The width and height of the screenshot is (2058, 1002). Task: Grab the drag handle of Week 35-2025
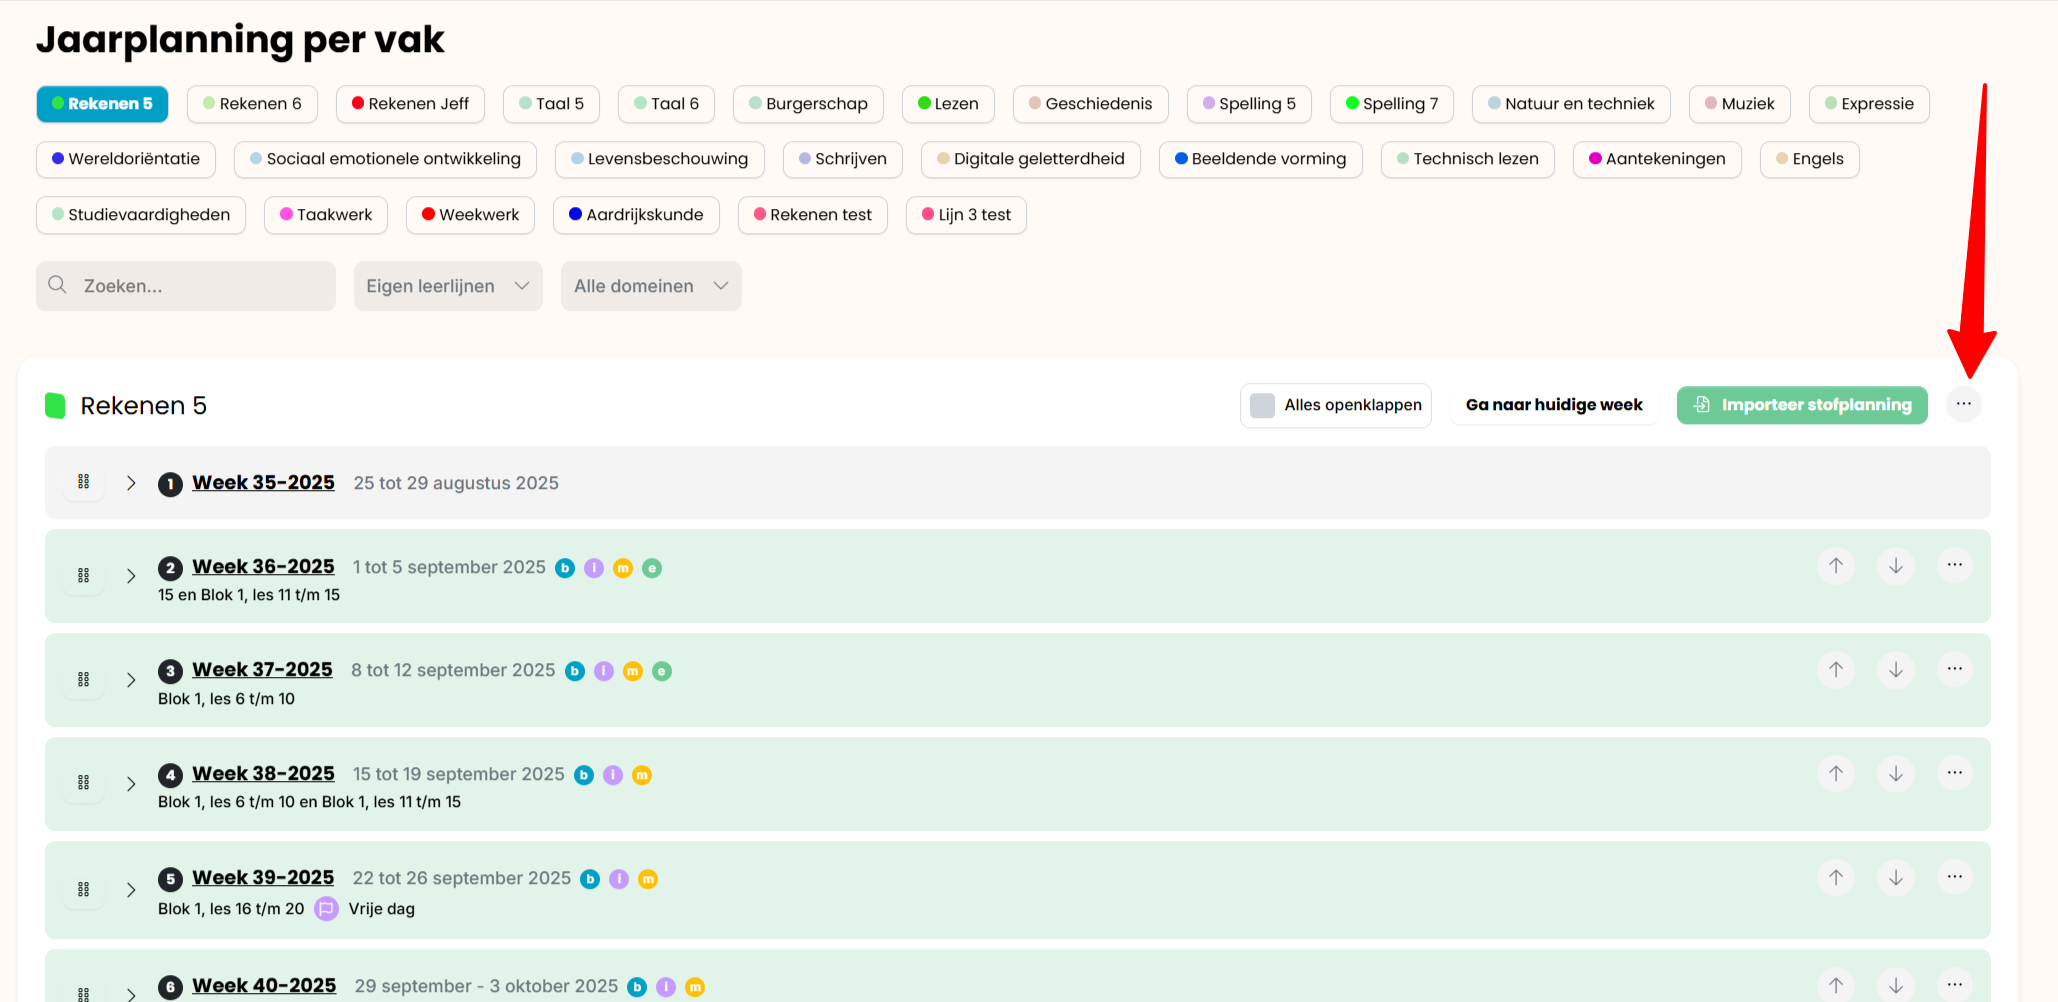84,482
